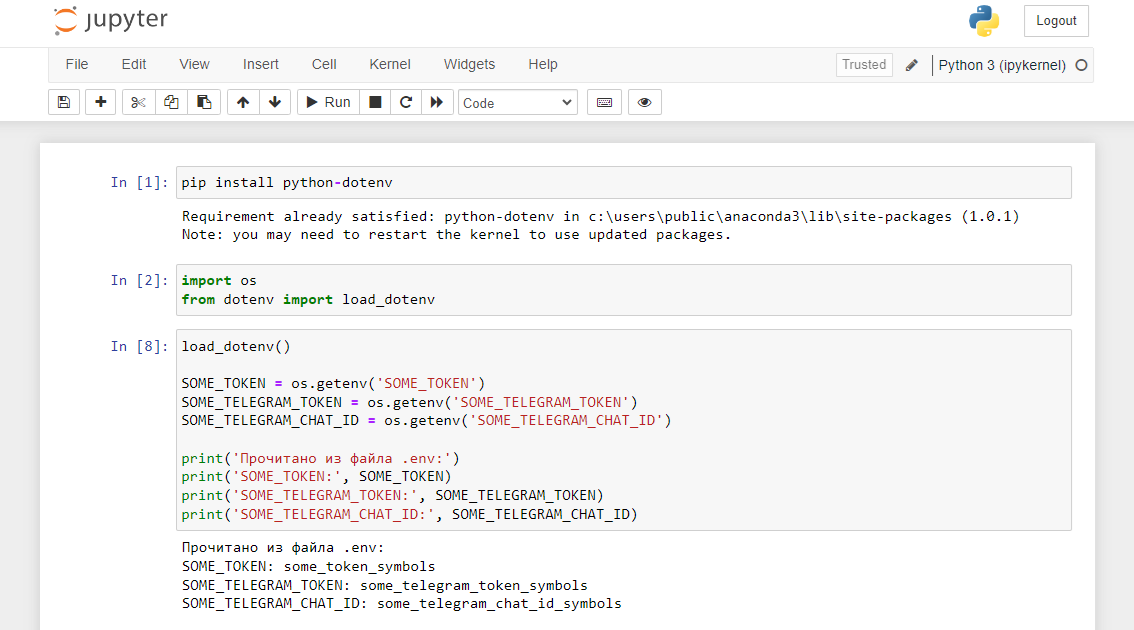1134x630 pixels.
Task: Click code line SOME_TELEGRAM_CHAT_ID = os.getenv
Action: 426,420
